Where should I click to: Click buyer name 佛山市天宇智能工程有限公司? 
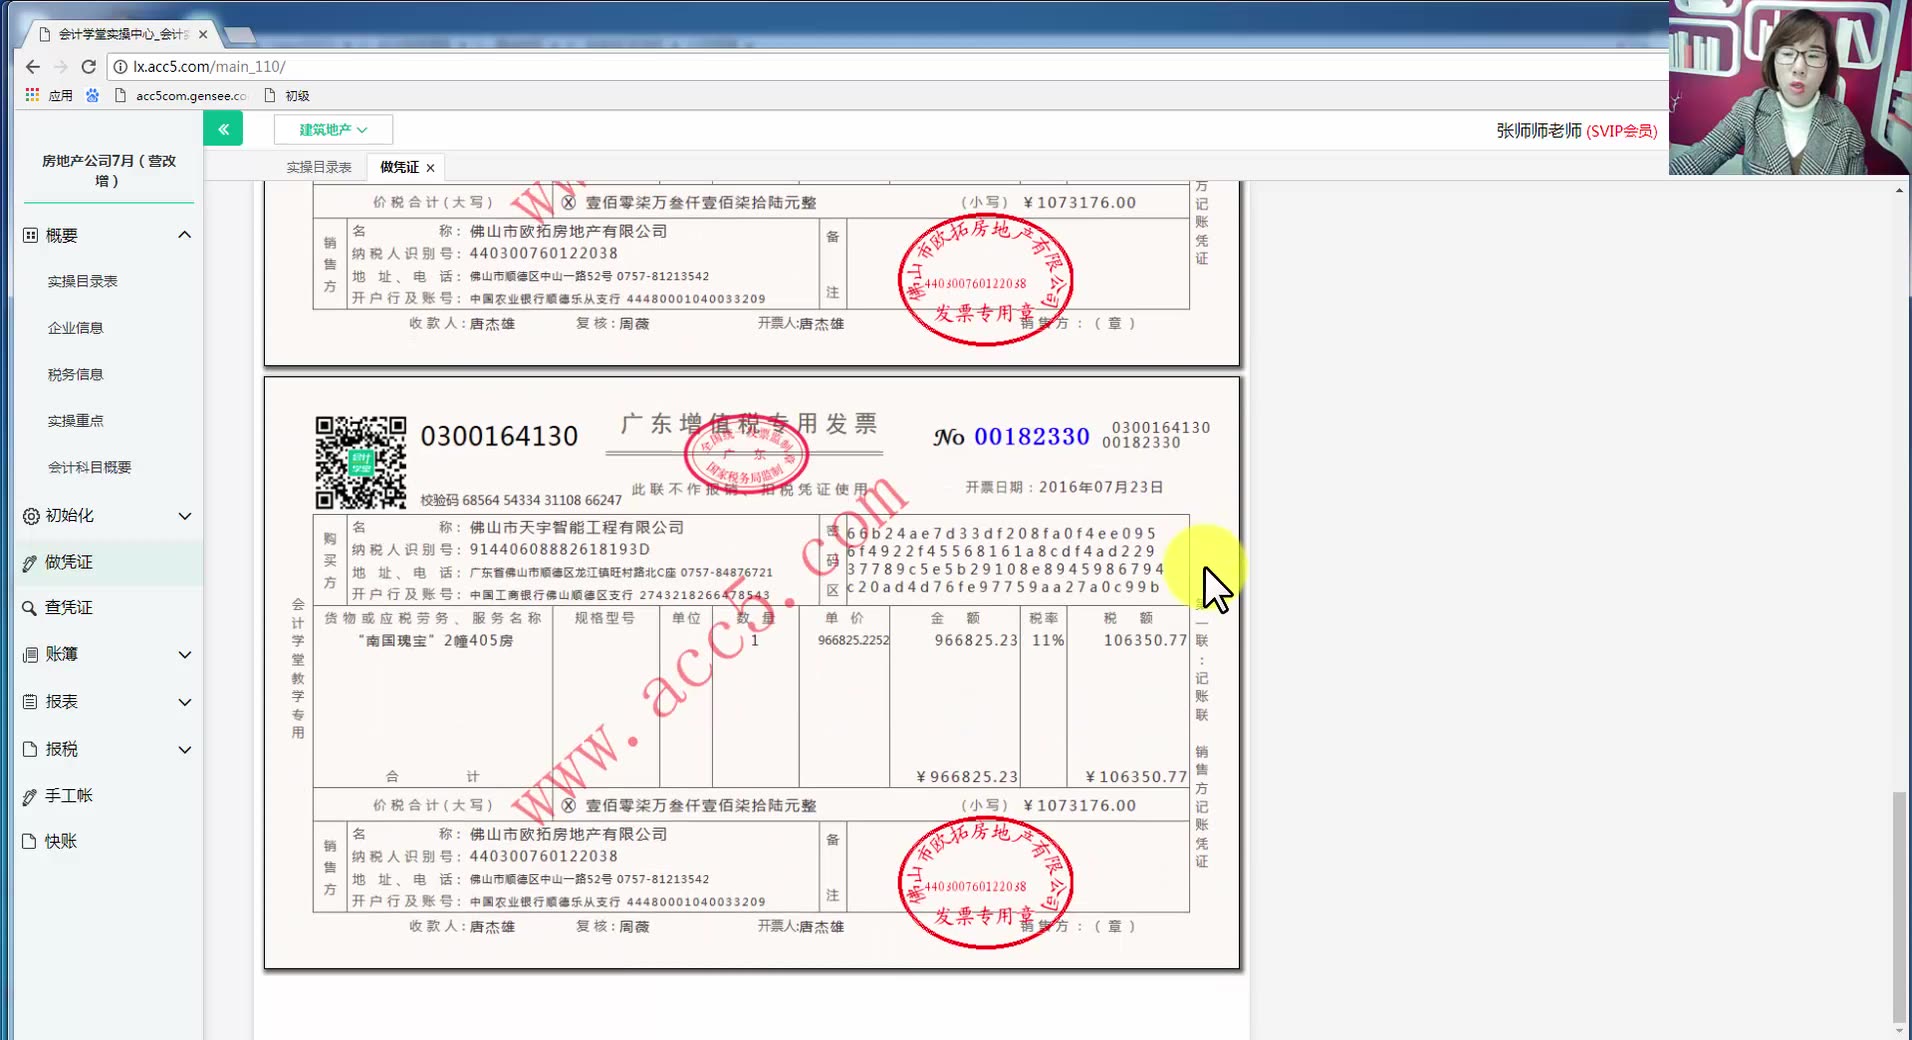click(576, 527)
